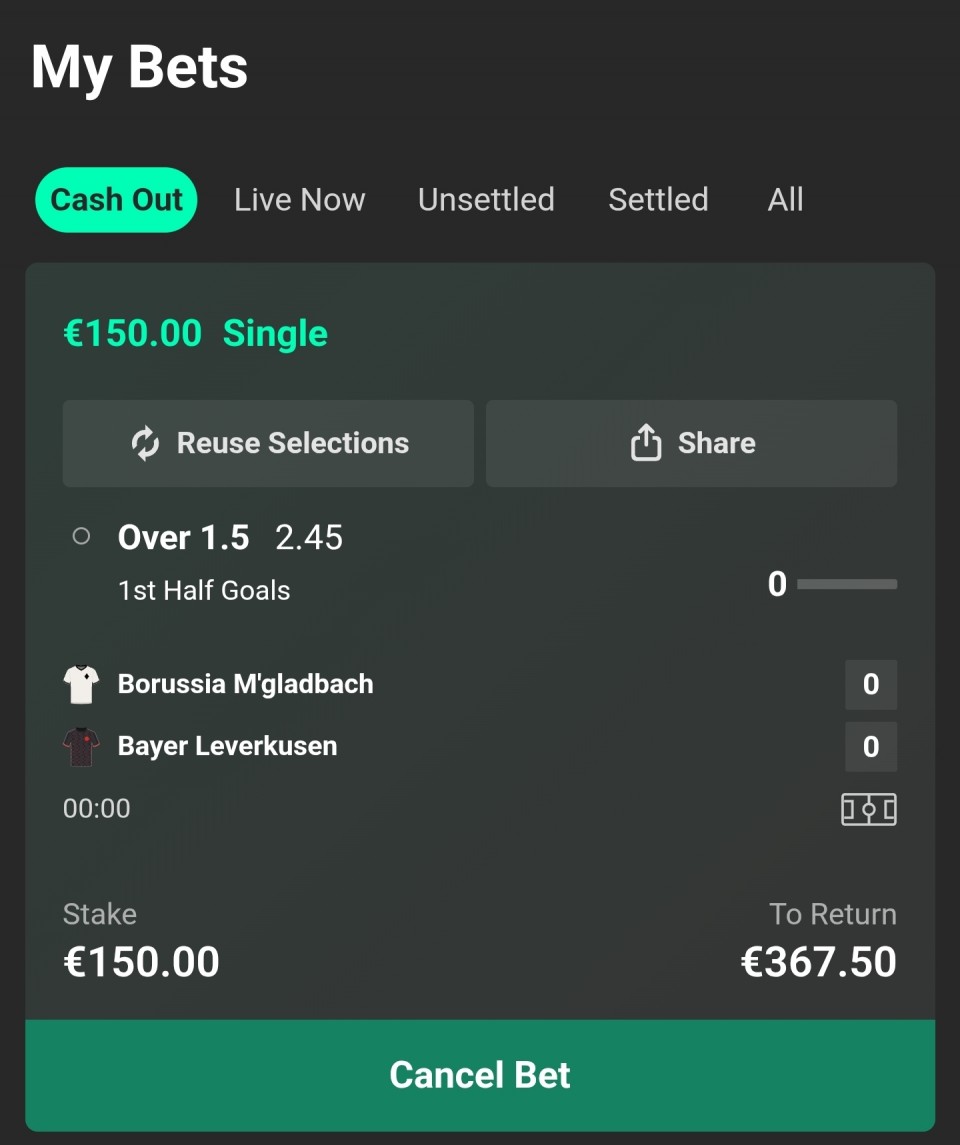Click Borussia M'gladbach score box
Screen dimensions: 960x1145
click(870, 685)
